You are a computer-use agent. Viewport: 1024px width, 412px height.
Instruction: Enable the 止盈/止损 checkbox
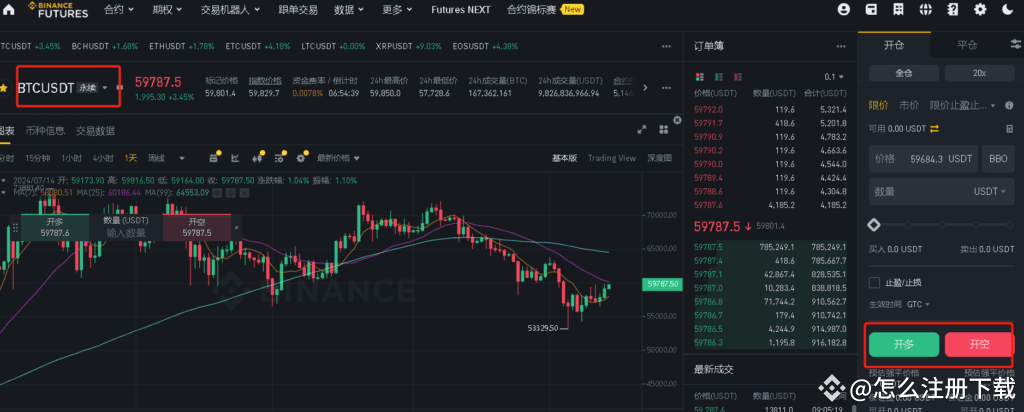point(875,283)
